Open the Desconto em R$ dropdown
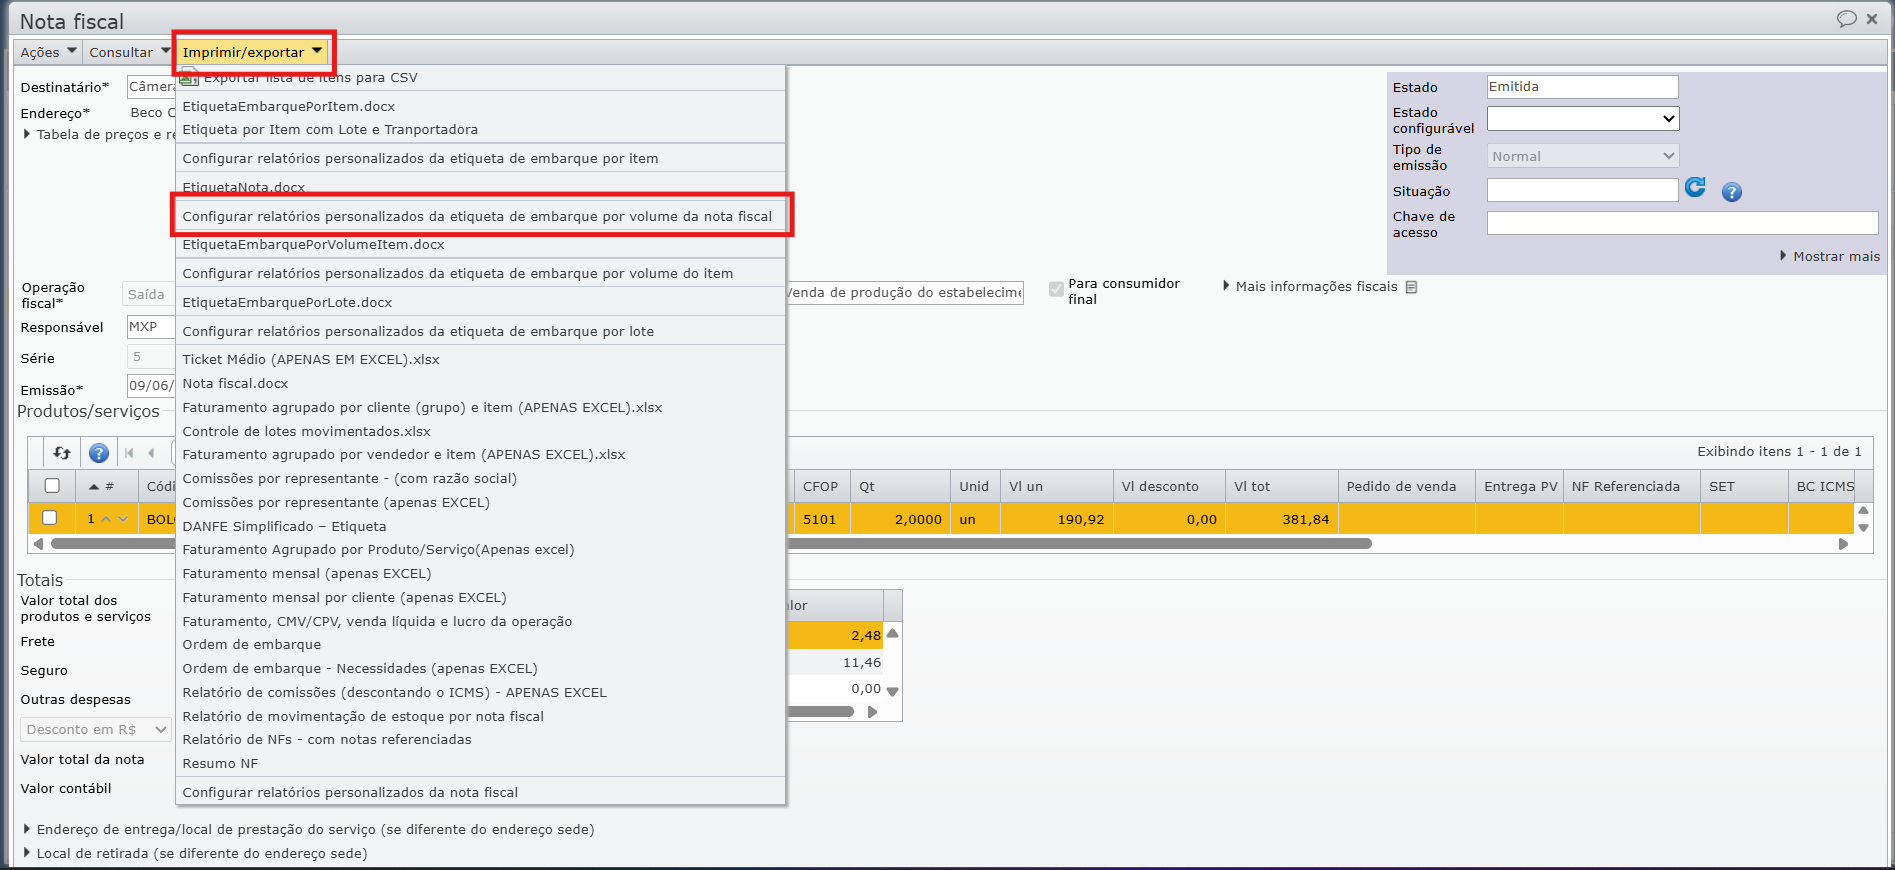Viewport: 1895px width, 870px height. pos(96,729)
